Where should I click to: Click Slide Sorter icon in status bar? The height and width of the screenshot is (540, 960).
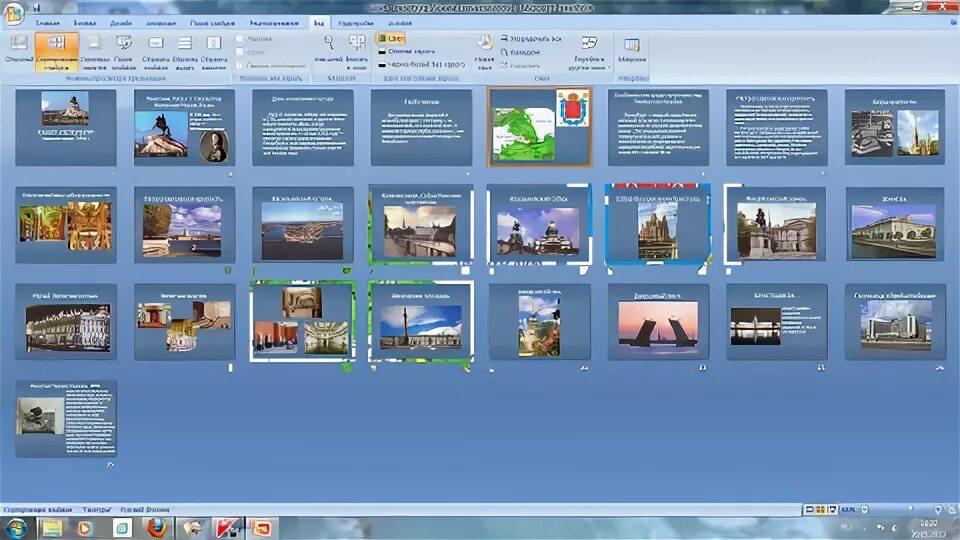click(821, 509)
